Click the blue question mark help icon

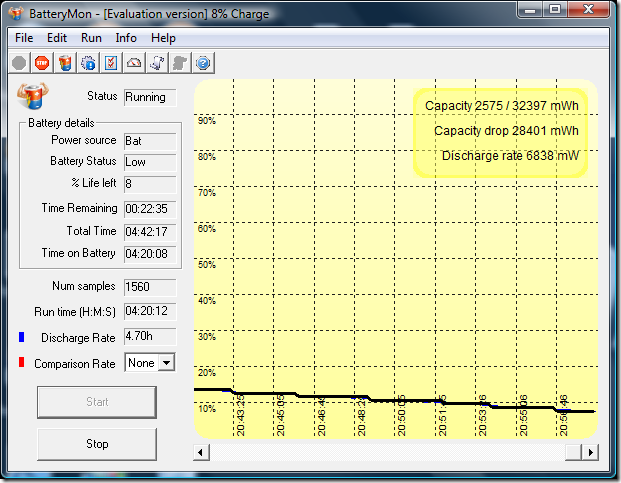click(x=203, y=63)
